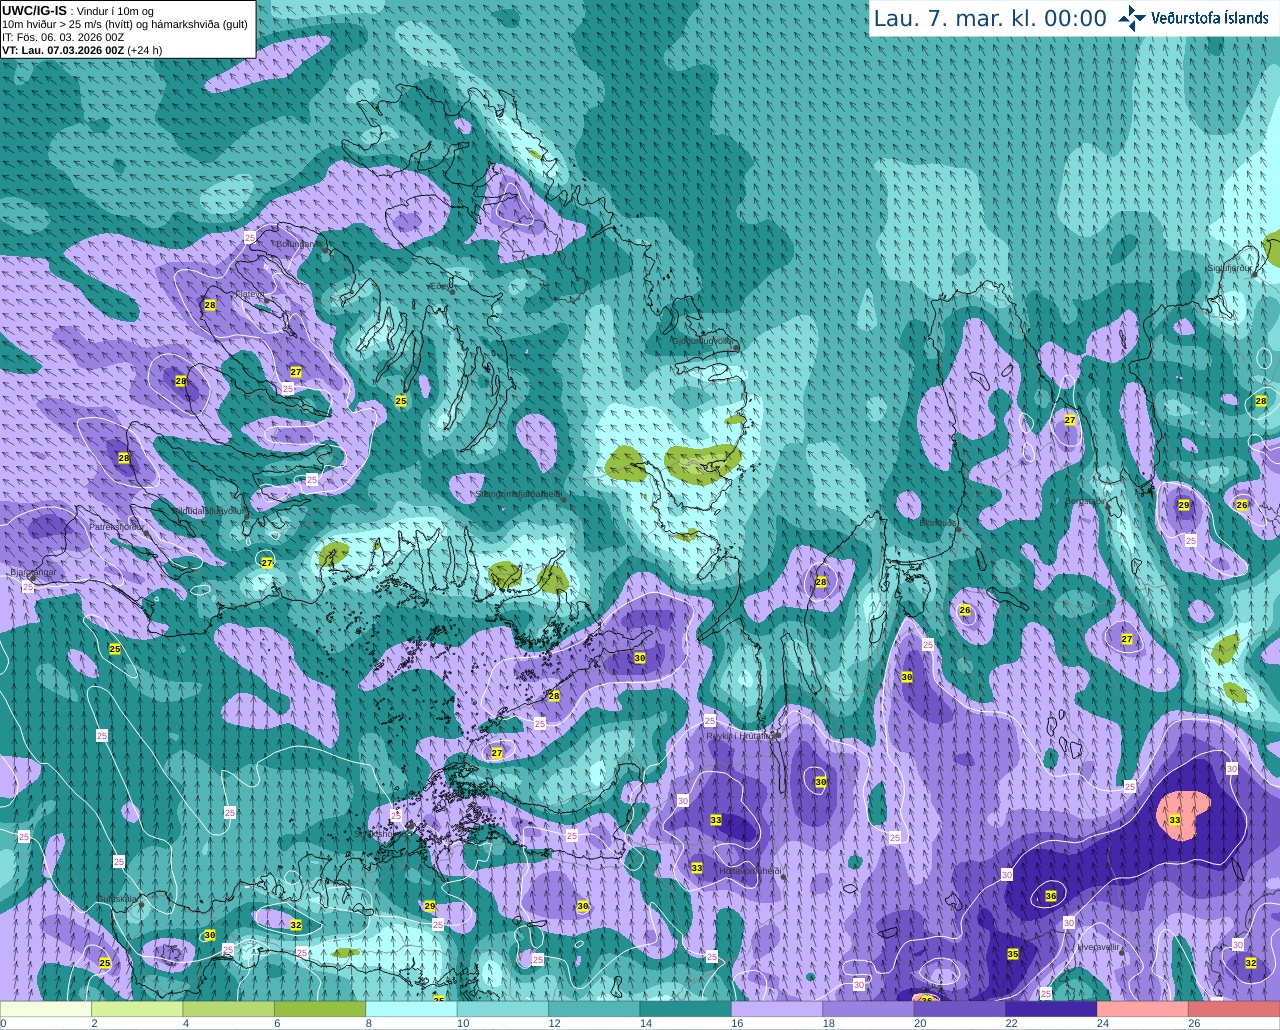Click the Æðey station label
Viewport: 1280px width, 1030px height.
pos(439,286)
